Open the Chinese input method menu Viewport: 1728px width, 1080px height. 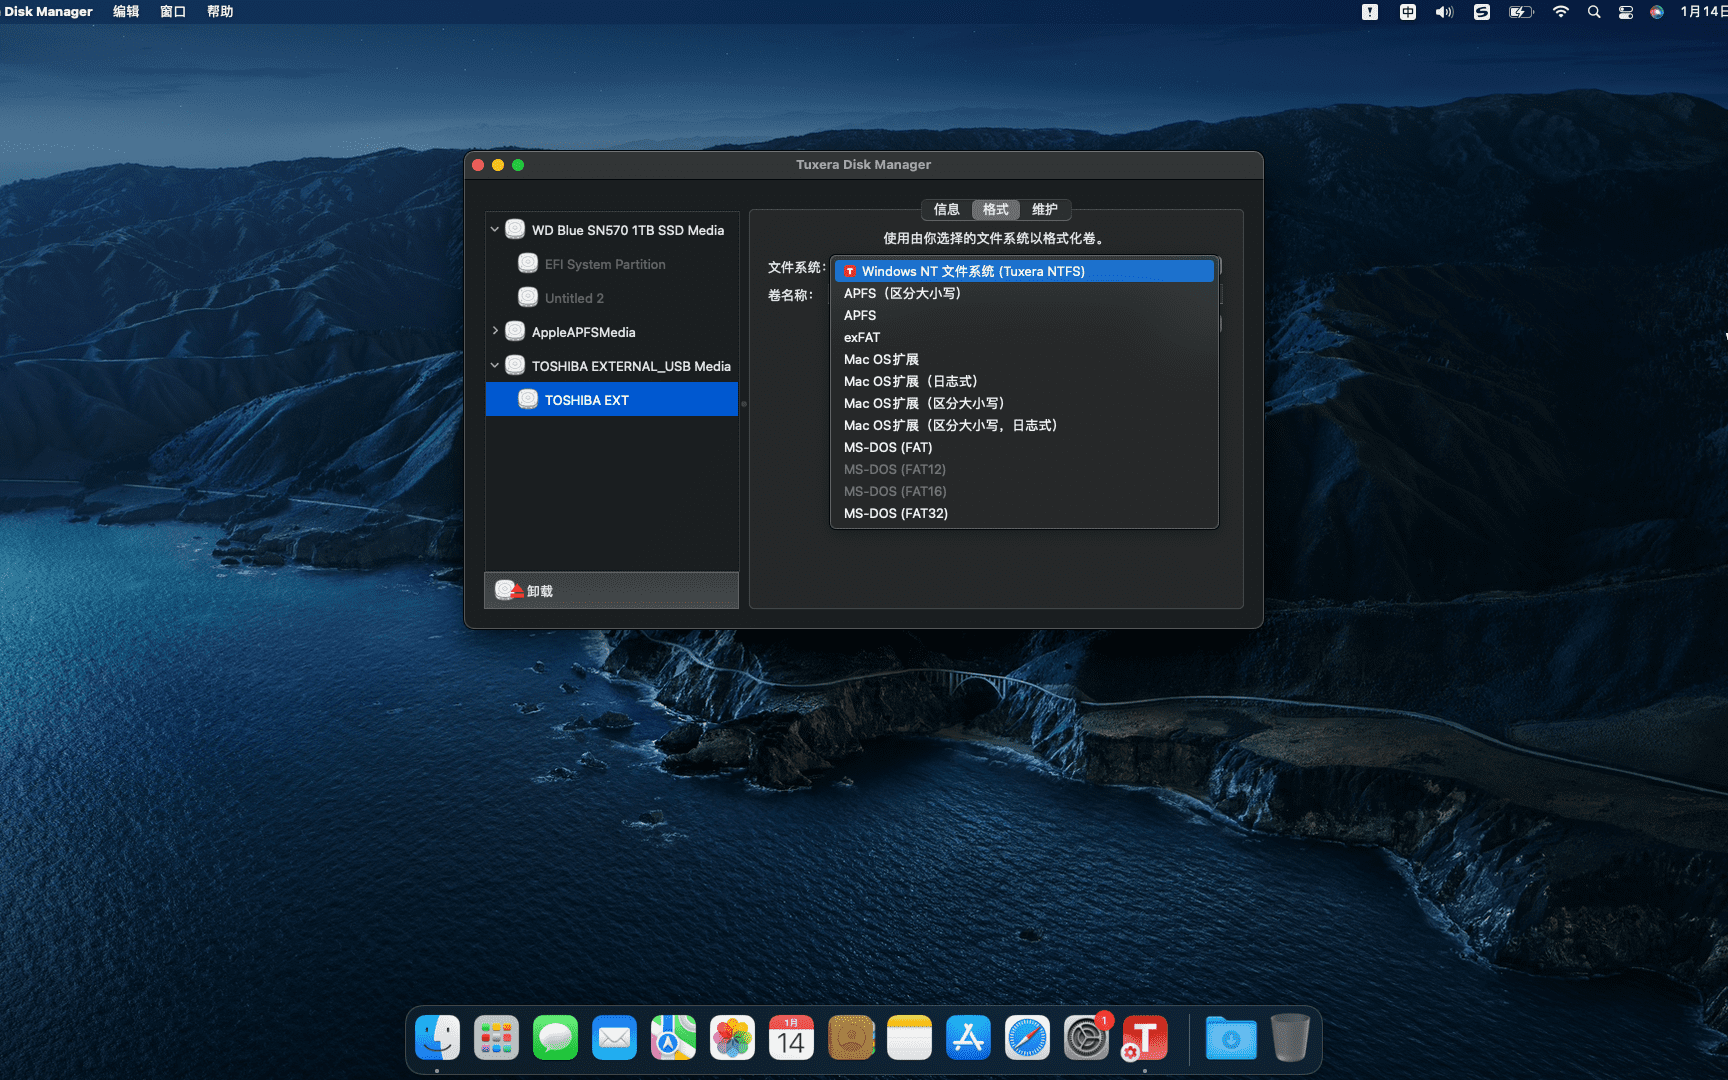1408,12
